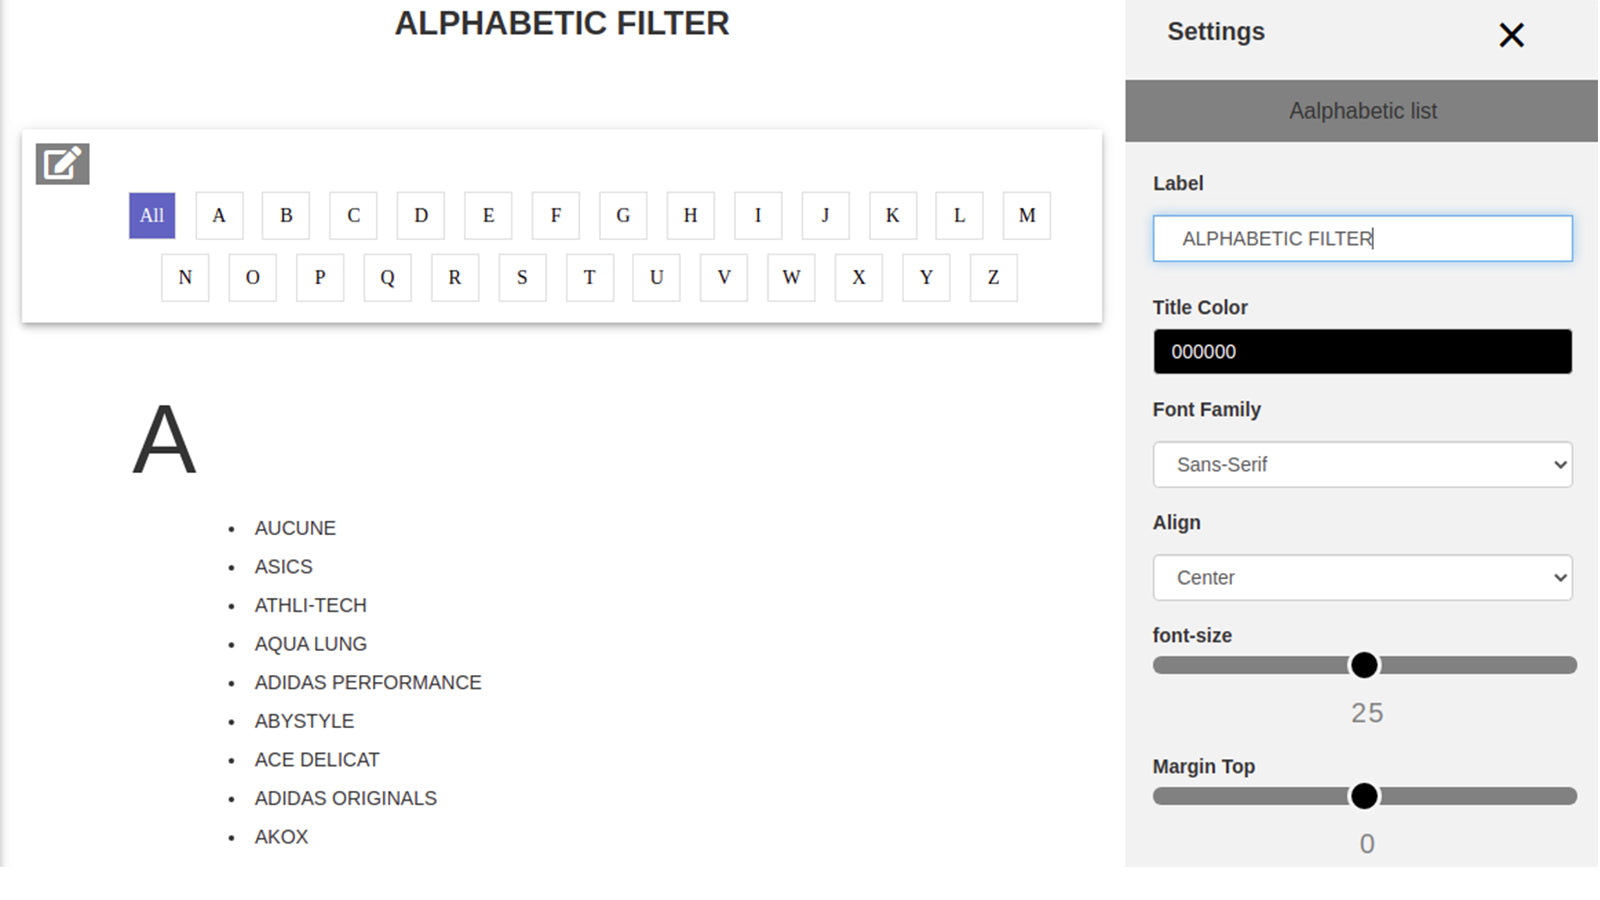Click the Margin Top slider handle
Viewport: 1600px width, 900px height.
[1364, 797]
